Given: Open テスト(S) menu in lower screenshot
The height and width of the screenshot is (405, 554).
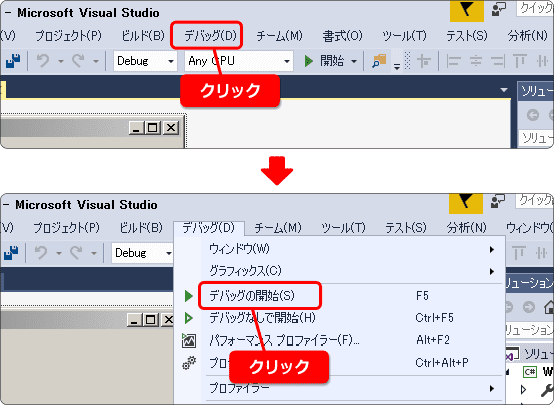Looking at the screenshot, I should pos(406,228).
